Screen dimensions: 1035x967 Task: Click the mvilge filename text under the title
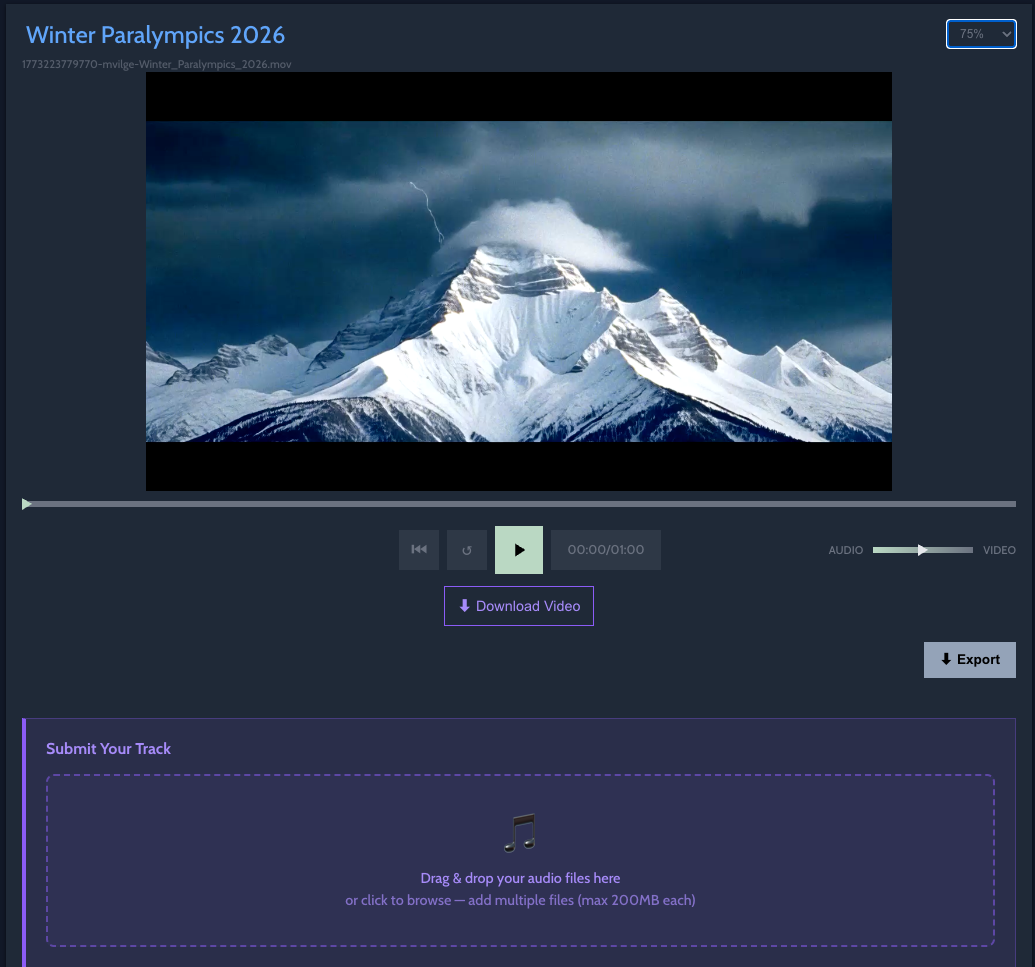155,63
